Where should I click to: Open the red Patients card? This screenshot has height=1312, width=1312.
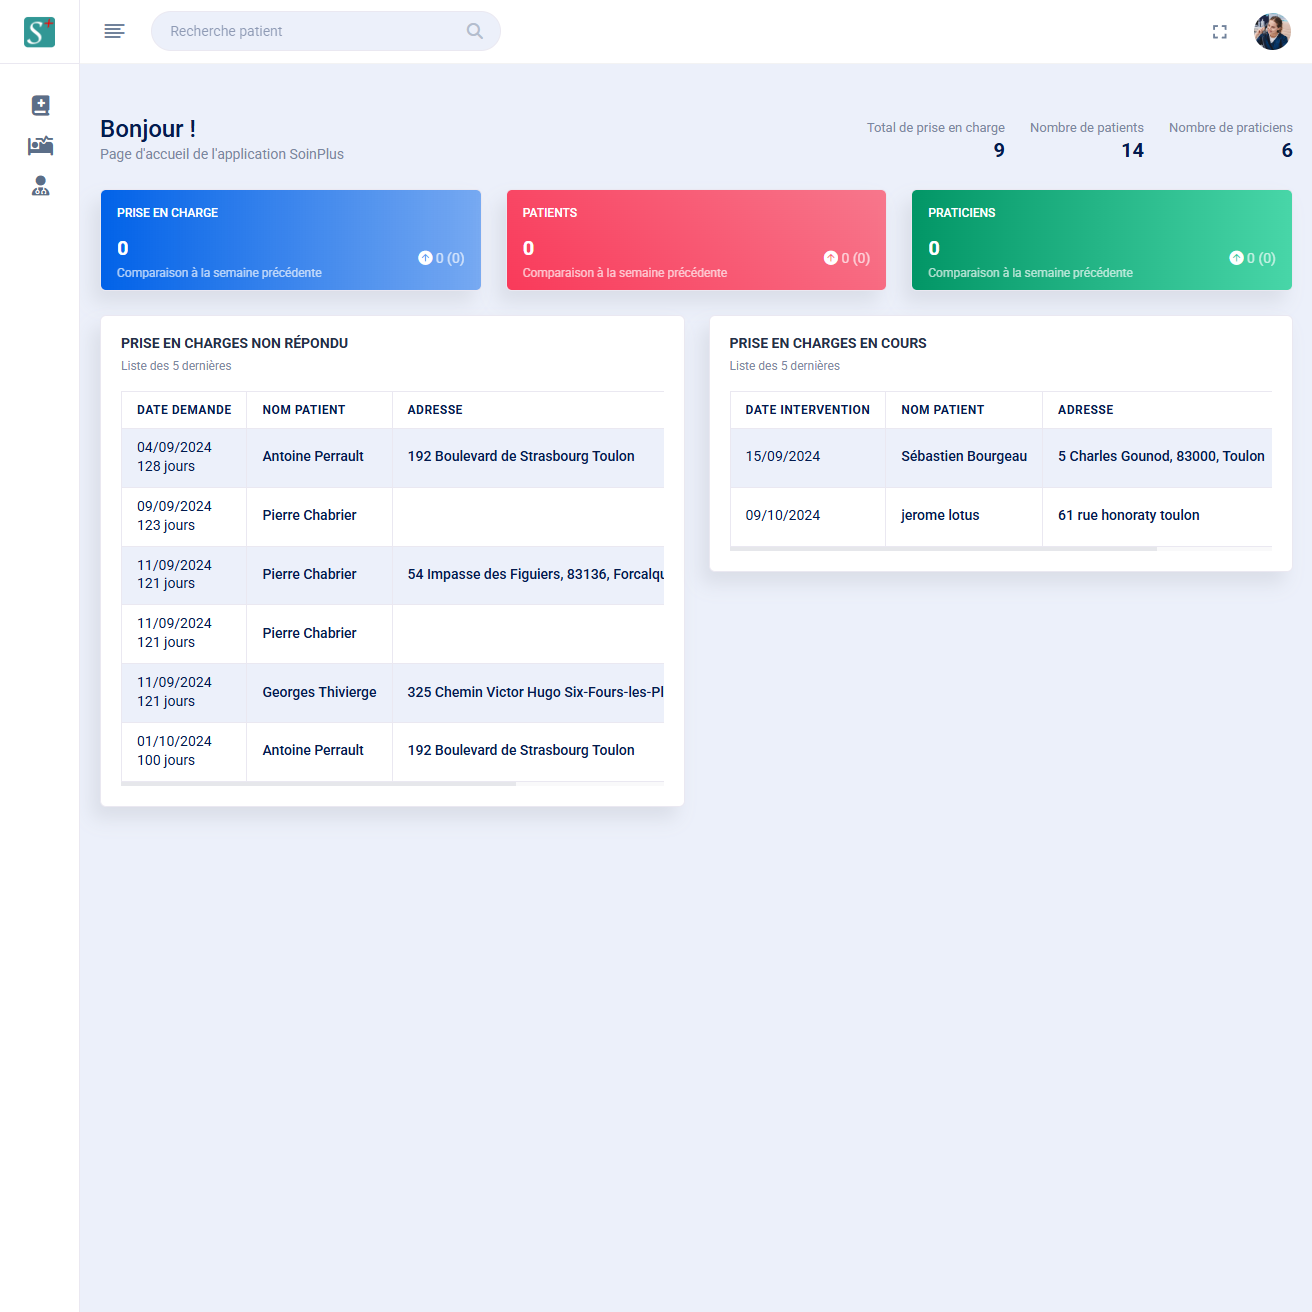[x=696, y=240]
